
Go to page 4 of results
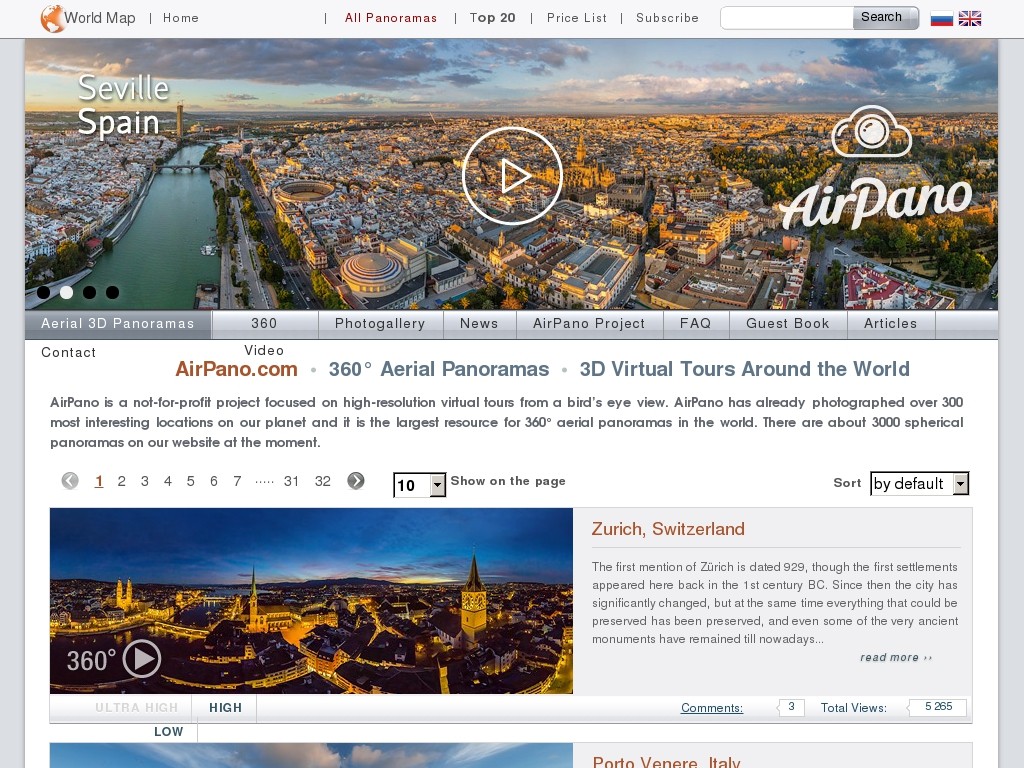(x=168, y=481)
